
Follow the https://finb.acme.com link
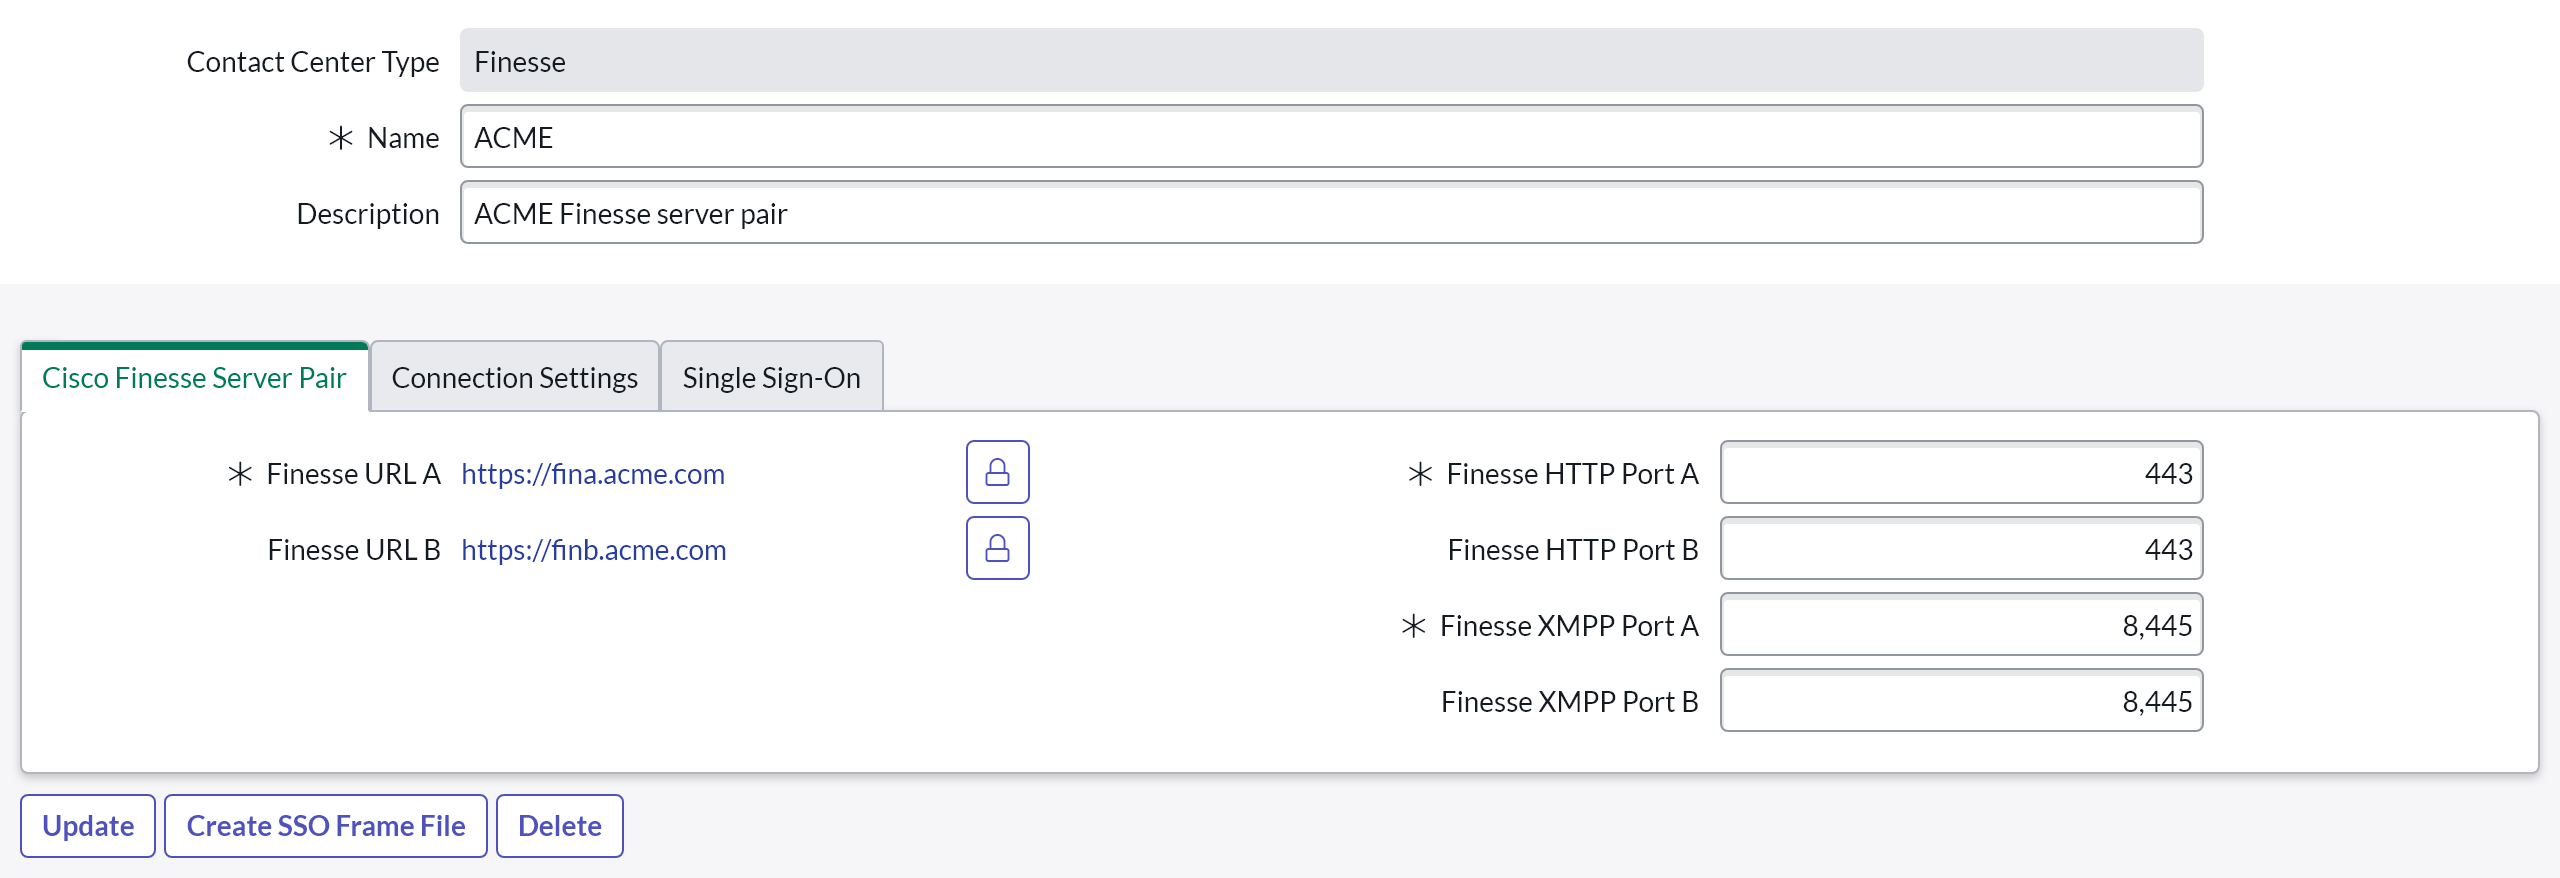(x=593, y=550)
